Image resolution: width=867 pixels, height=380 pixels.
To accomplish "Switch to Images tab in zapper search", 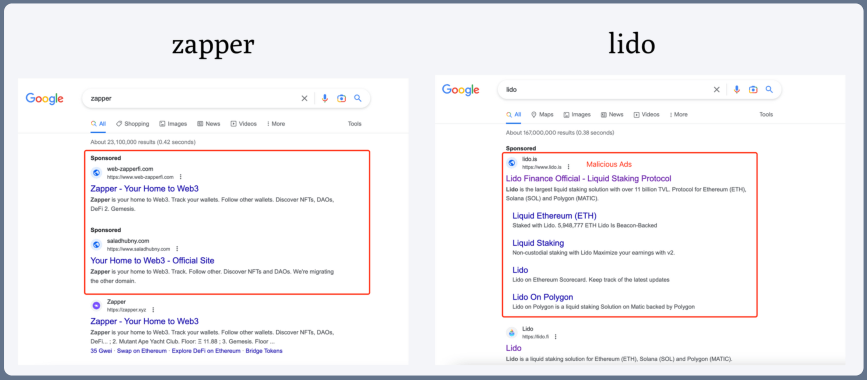I will 173,124.
